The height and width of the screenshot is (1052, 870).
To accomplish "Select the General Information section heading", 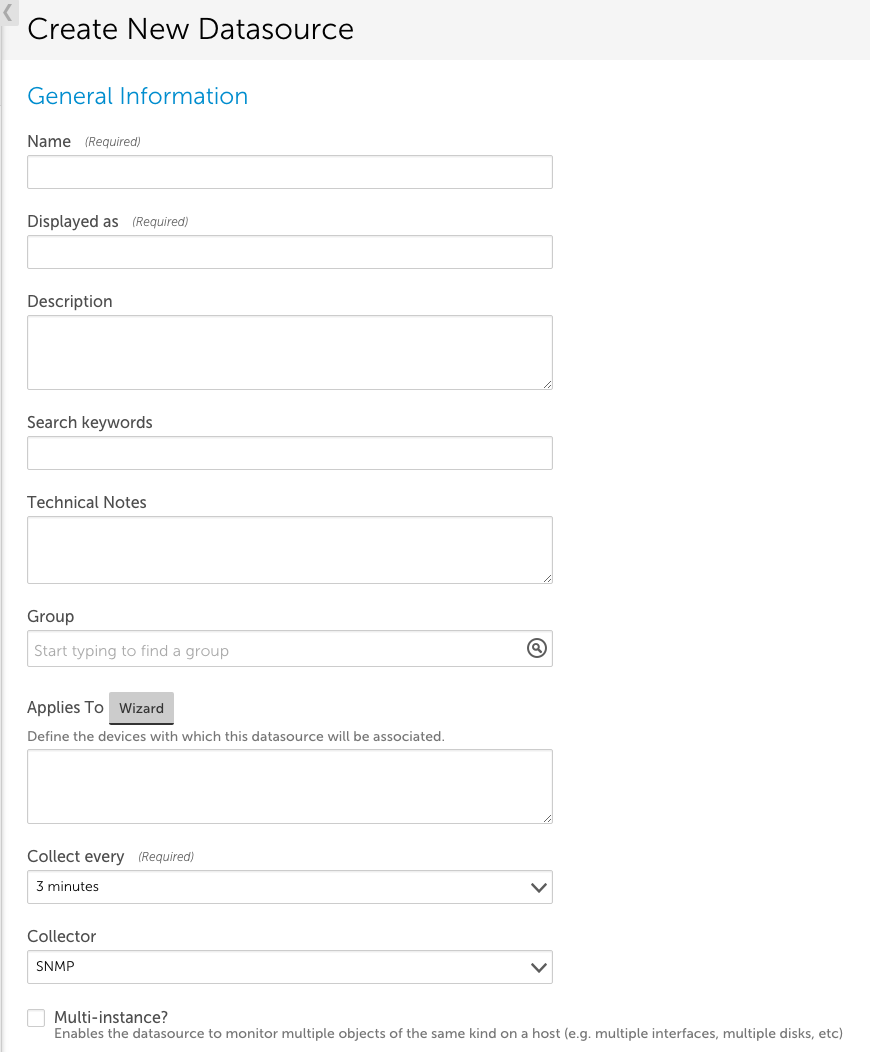I will [137, 96].
